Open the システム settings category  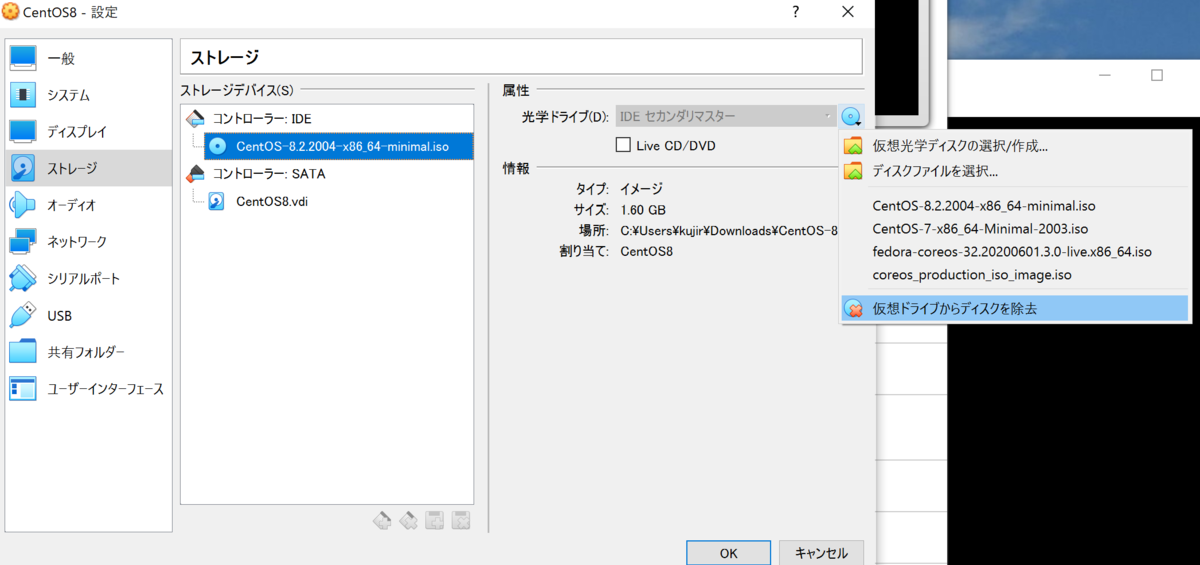88,95
